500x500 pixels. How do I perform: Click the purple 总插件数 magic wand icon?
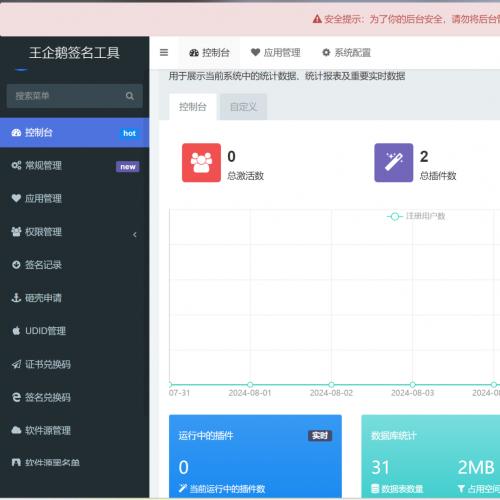click(394, 163)
